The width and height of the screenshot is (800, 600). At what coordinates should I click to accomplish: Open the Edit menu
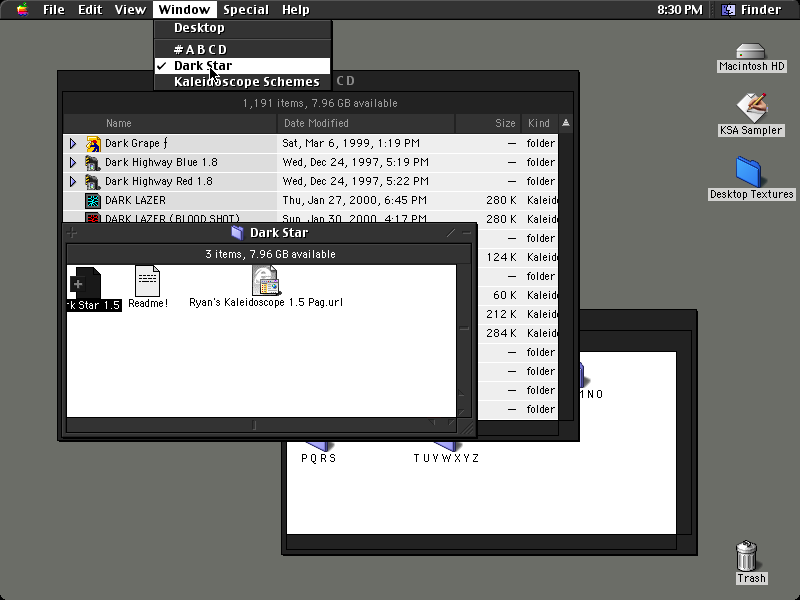click(90, 10)
